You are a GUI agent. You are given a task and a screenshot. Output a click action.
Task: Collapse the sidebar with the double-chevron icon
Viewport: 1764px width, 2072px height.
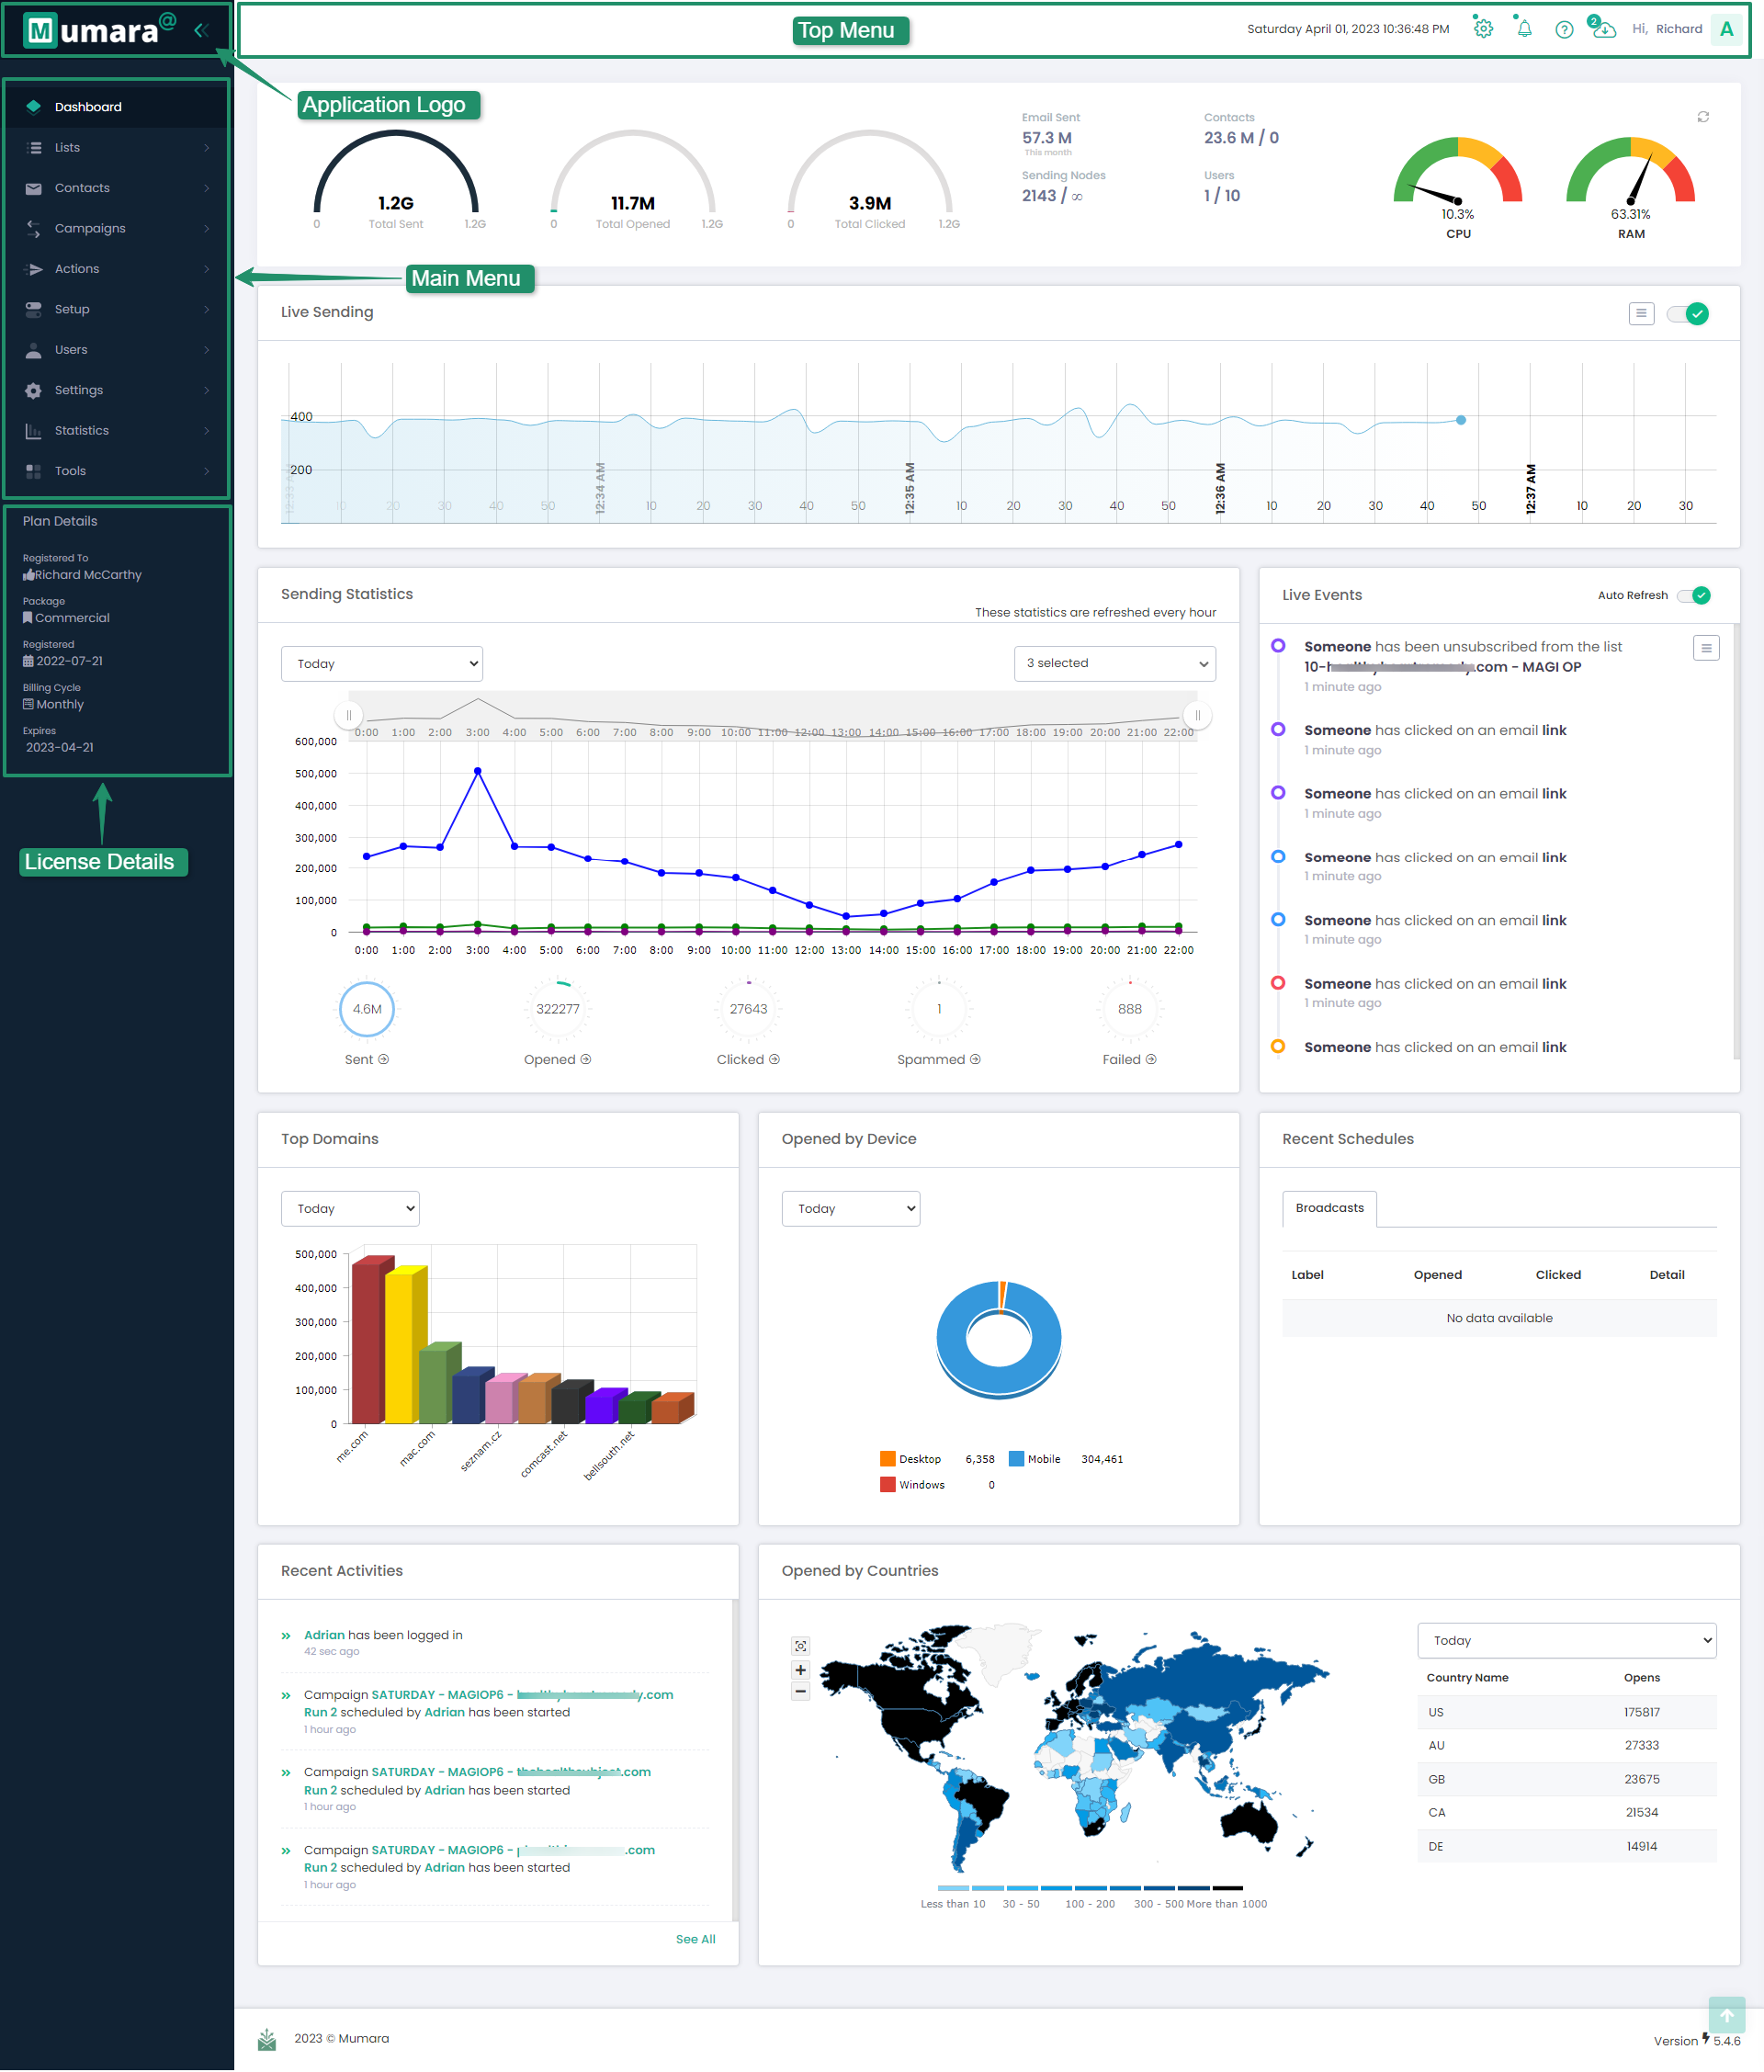[x=201, y=30]
